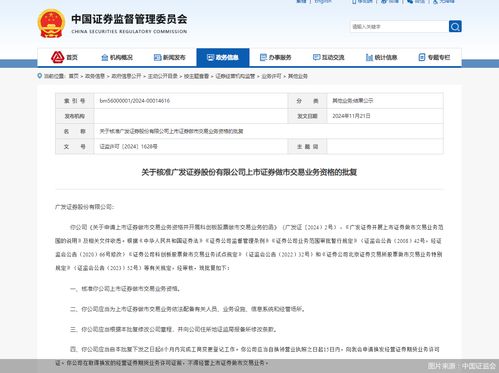The width and height of the screenshot is (499, 373).
Task: Click the salutation 广发证券股份有限公司:
Action: click(x=84, y=207)
